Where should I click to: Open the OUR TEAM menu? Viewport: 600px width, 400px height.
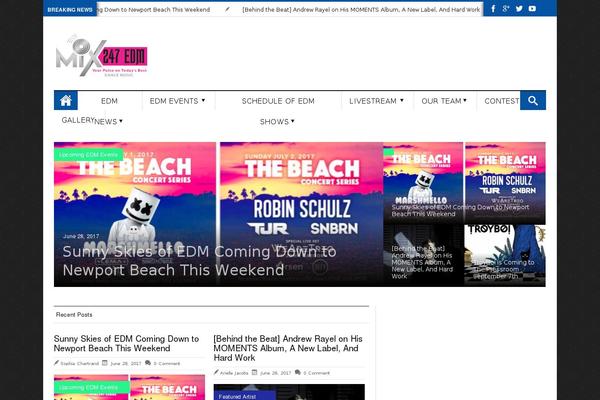click(444, 101)
